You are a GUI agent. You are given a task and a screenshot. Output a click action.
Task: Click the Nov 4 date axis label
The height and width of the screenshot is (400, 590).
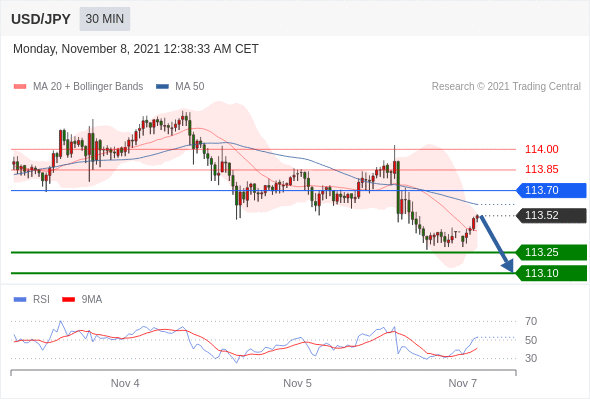tap(125, 383)
